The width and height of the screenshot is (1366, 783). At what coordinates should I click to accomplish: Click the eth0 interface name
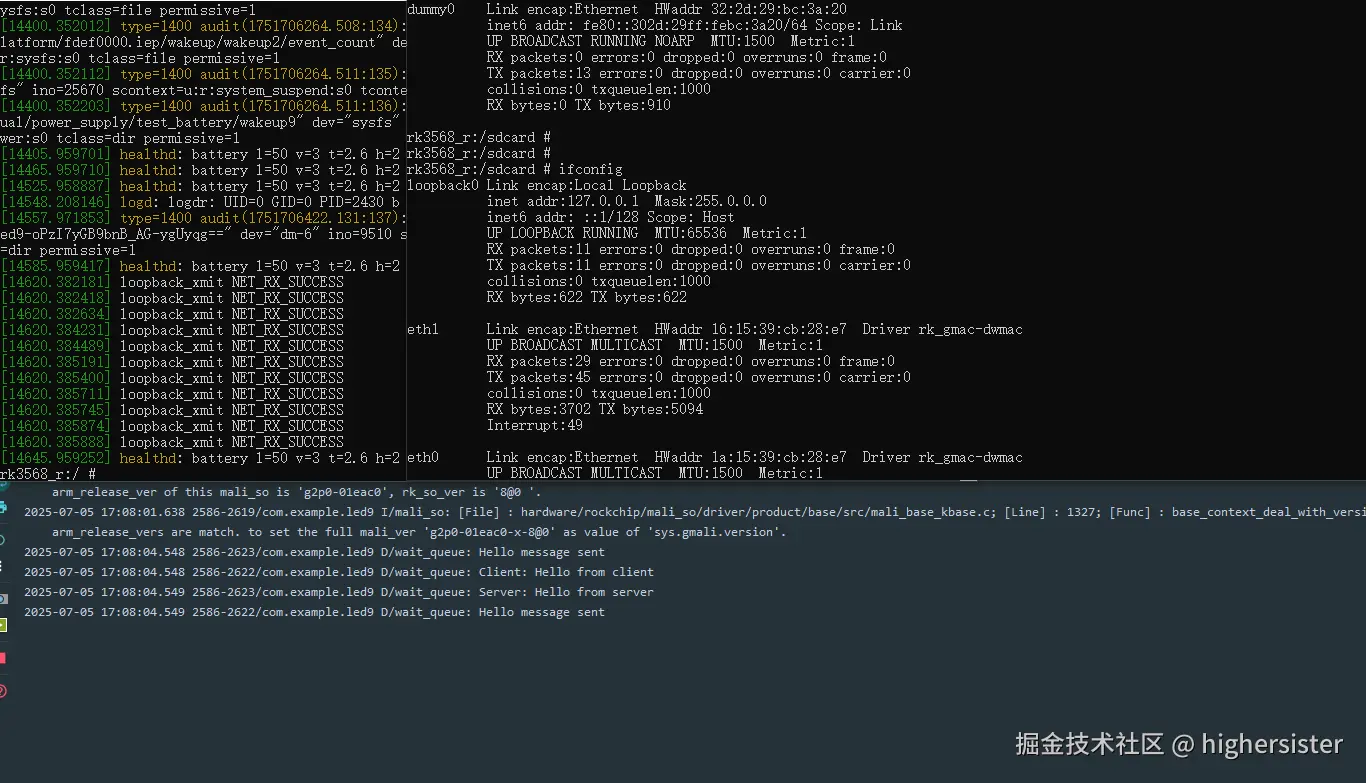click(x=423, y=457)
